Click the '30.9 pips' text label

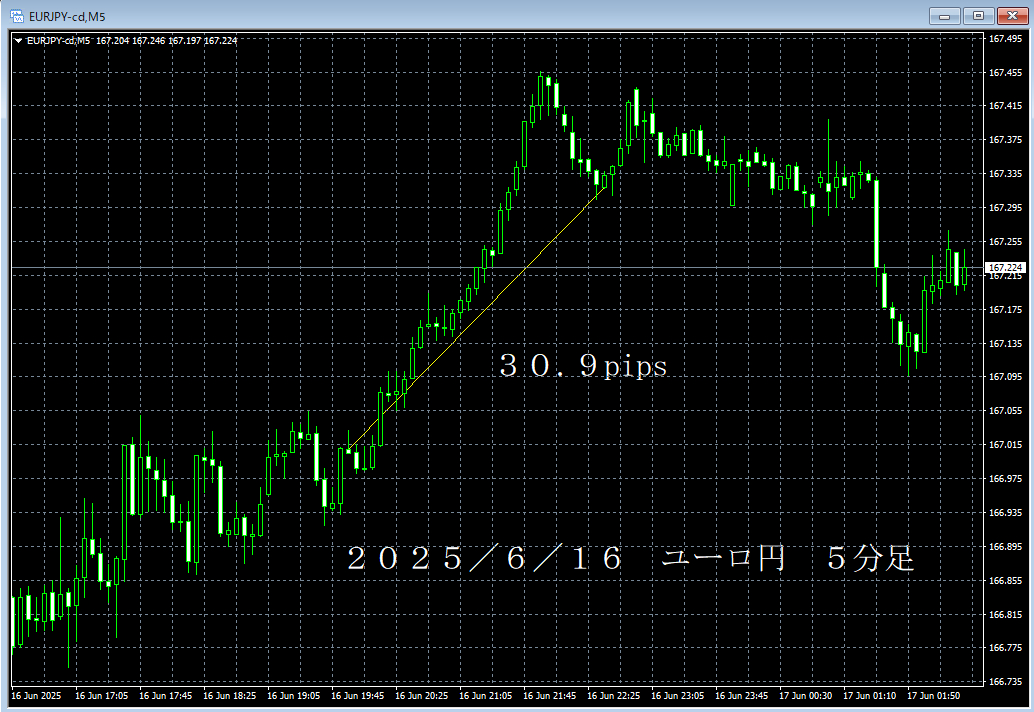(x=583, y=366)
